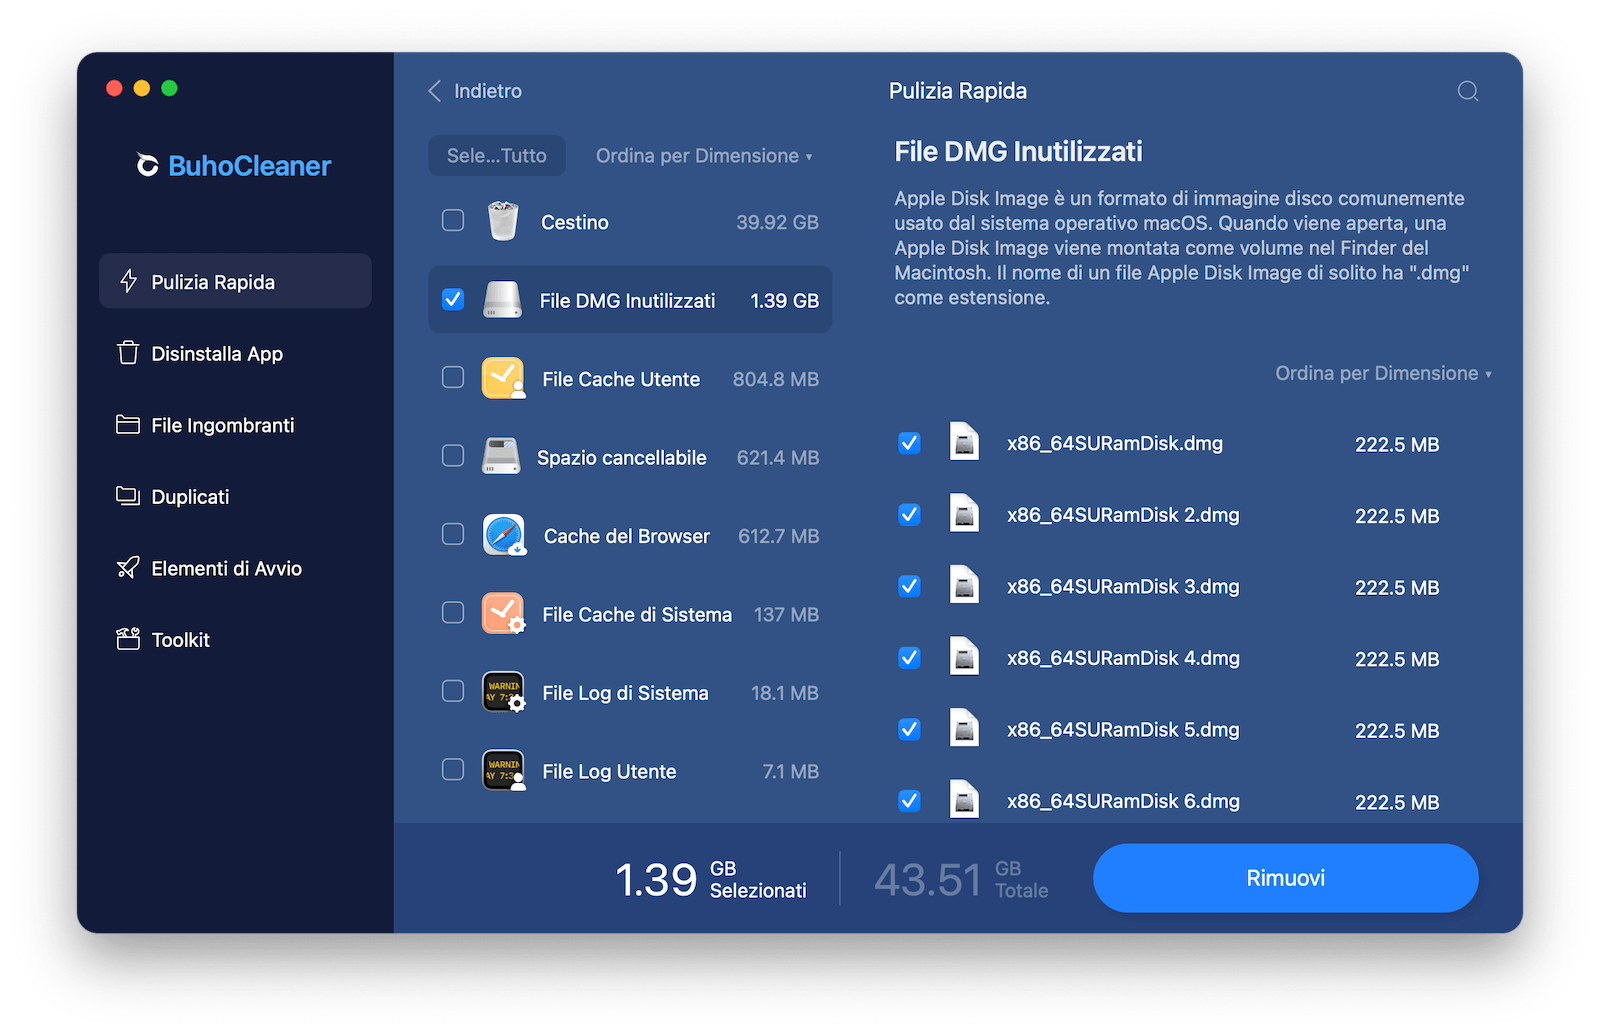Image resolution: width=1600 pixels, height=1035 pixels.
Task: Click the Pulizia Rapida lightning icon
Action: coord(128,281)
